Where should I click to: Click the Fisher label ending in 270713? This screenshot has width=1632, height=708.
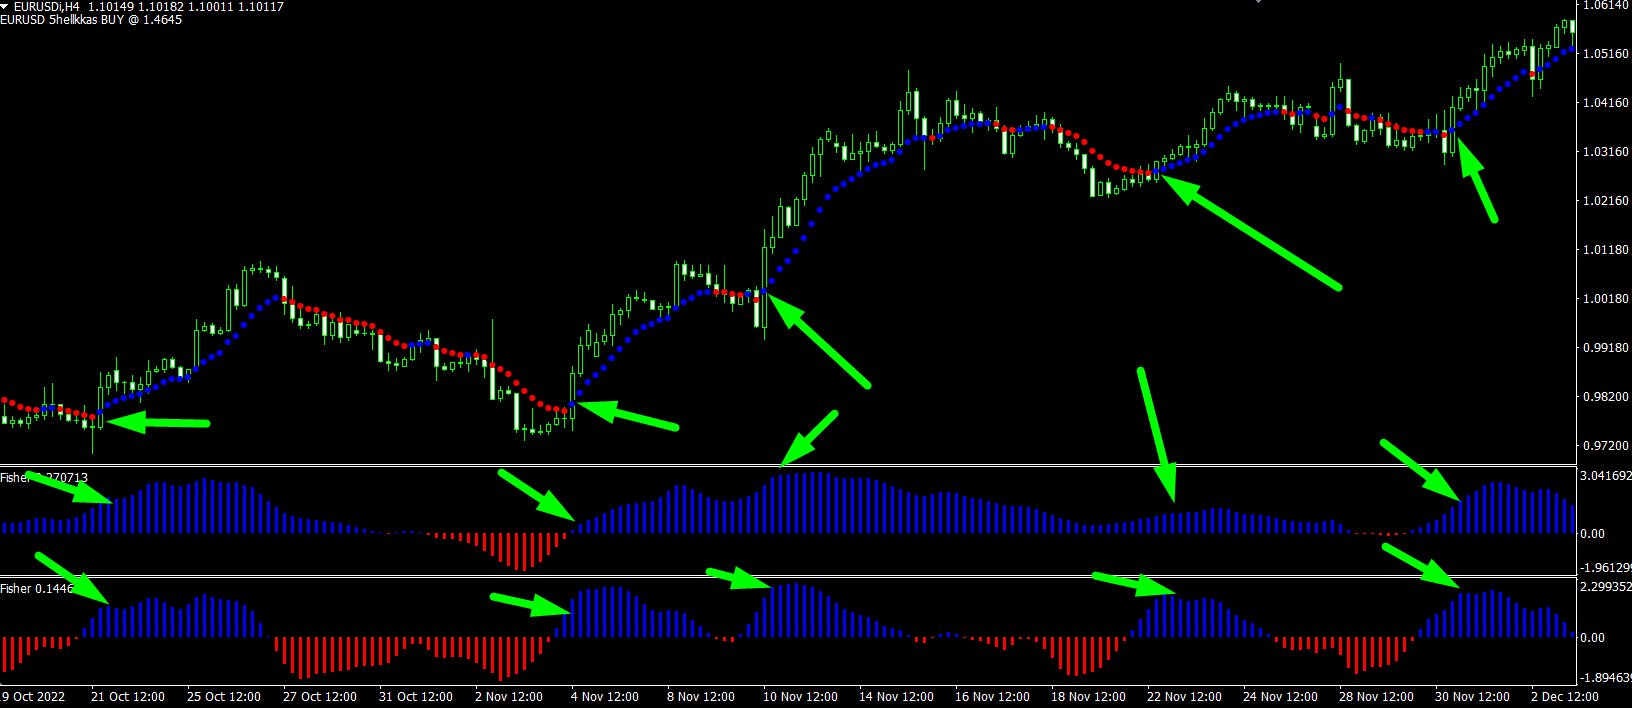tap(45, 478)
